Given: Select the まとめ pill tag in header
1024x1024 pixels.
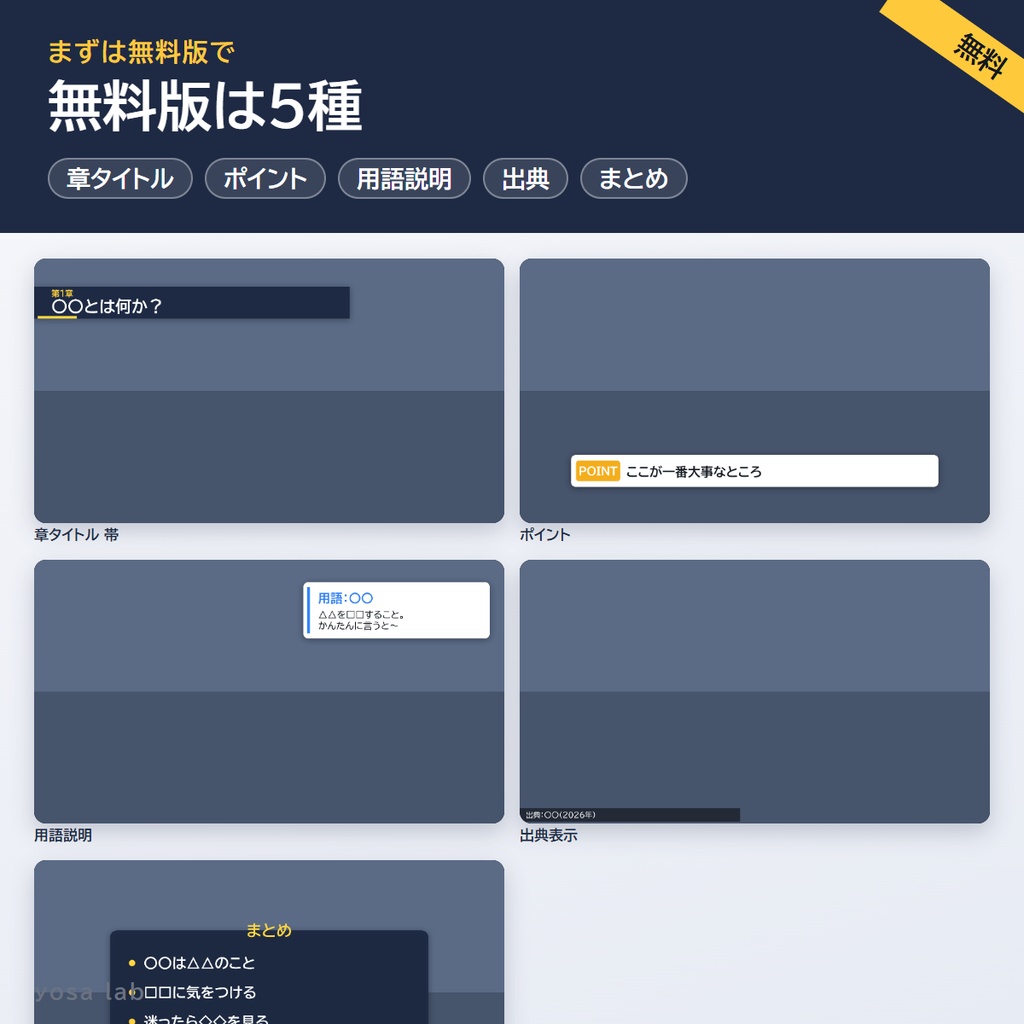Looking at the screenshot, I should pyautogui.click(x=633, y=178).
